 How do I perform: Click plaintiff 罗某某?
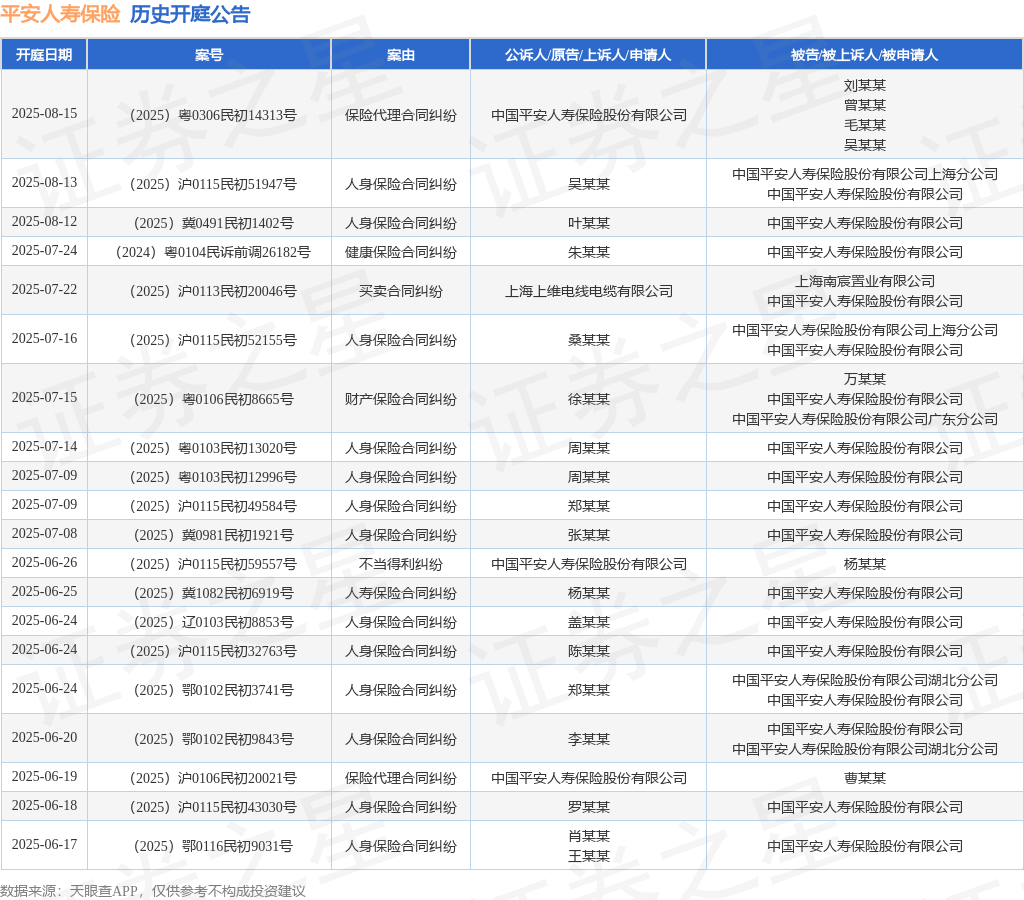pyautogui.click(x=588, y=807)
